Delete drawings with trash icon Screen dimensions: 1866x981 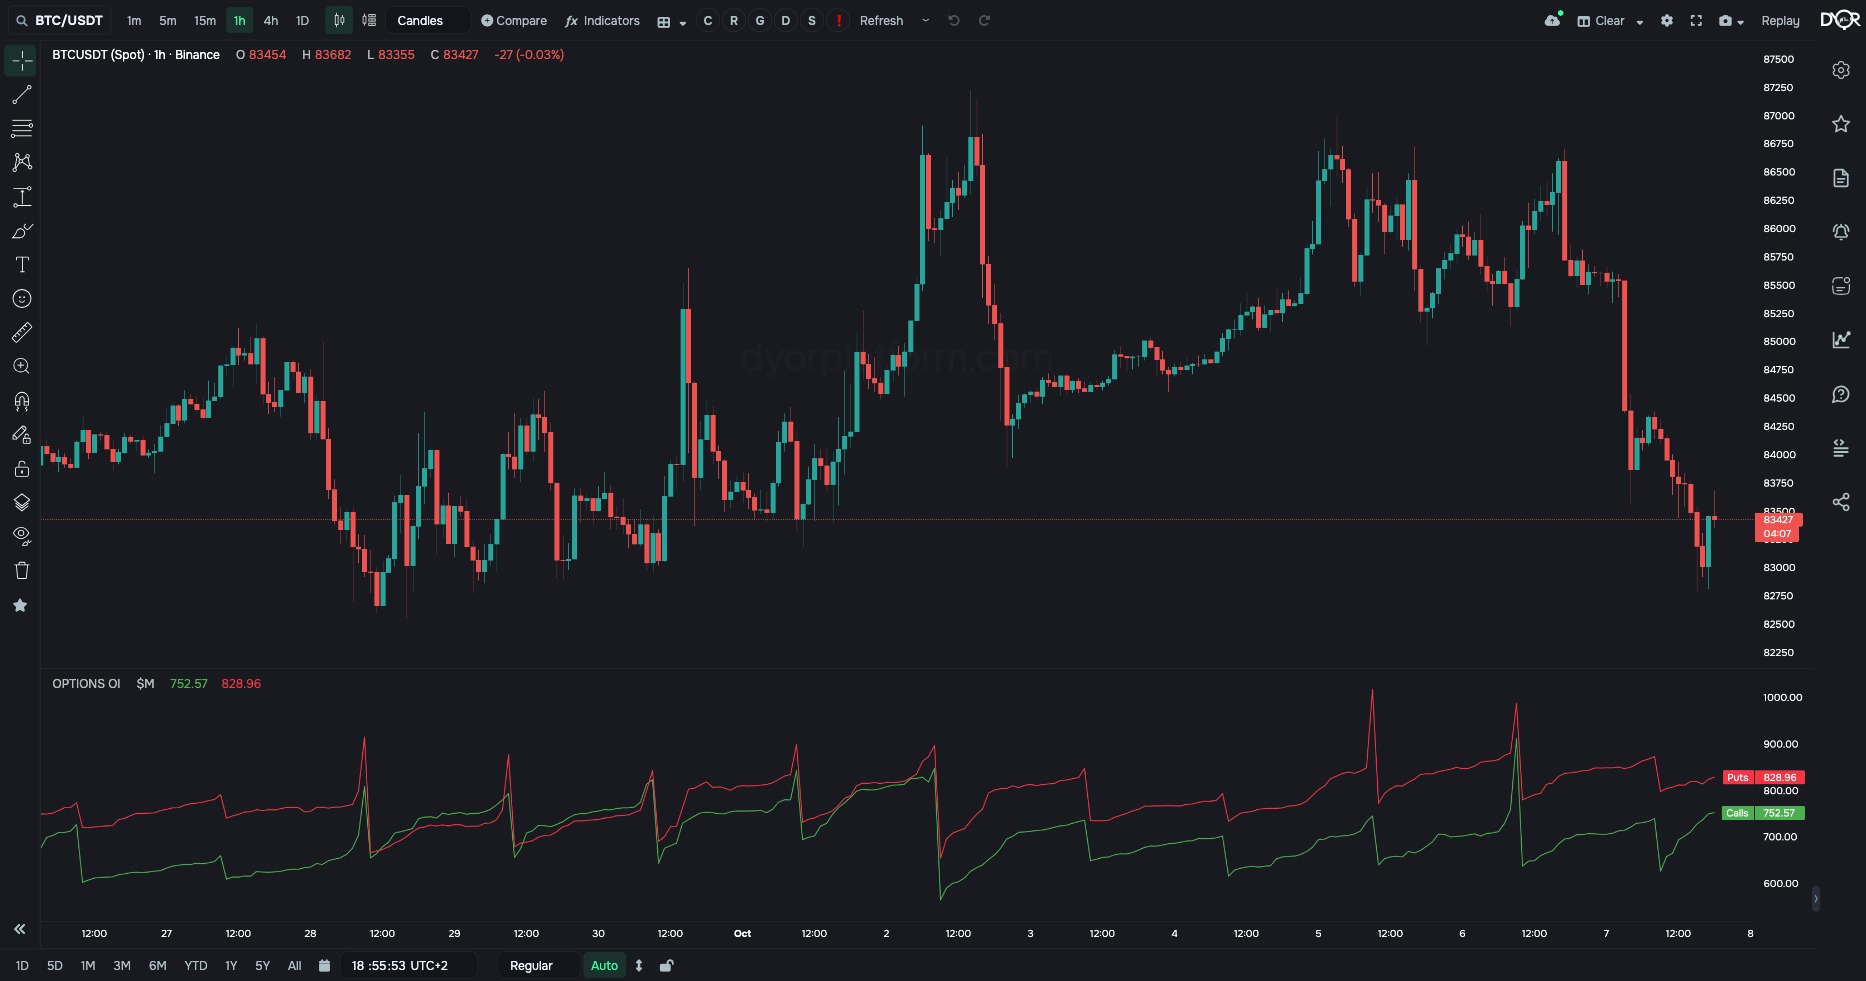point(21,571)
